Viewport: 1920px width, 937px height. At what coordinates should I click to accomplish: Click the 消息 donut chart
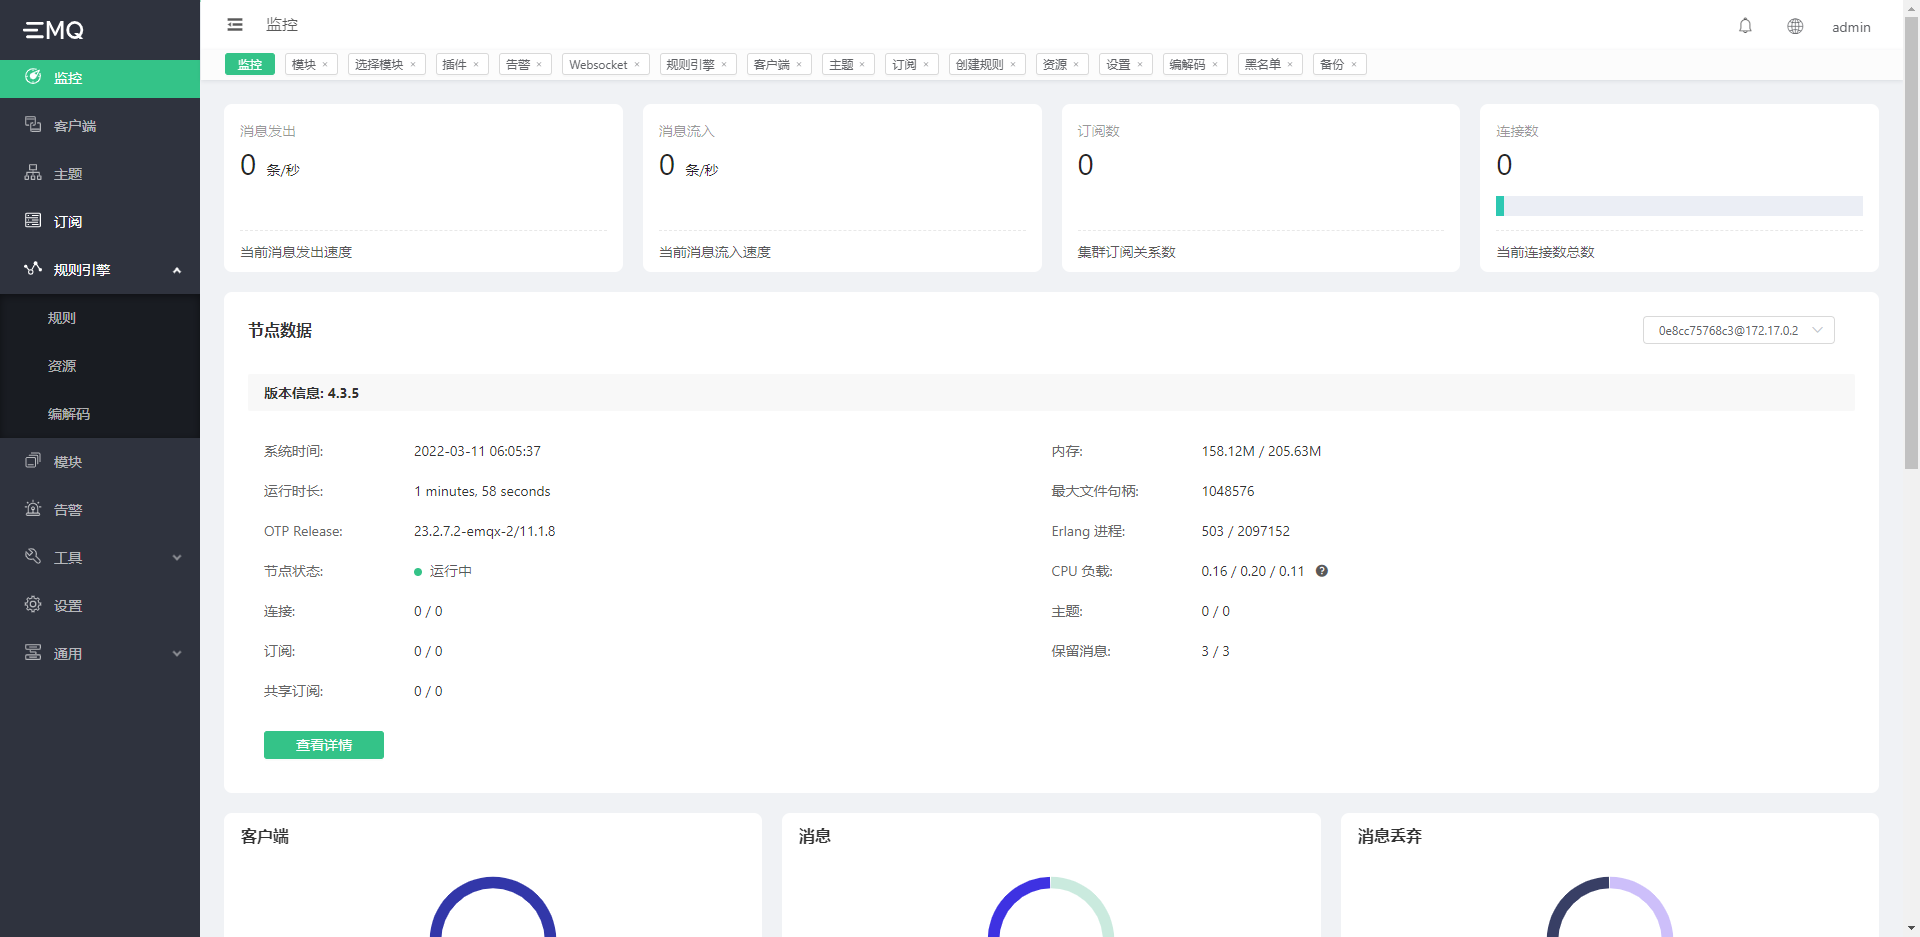[x=1051, y=907]
